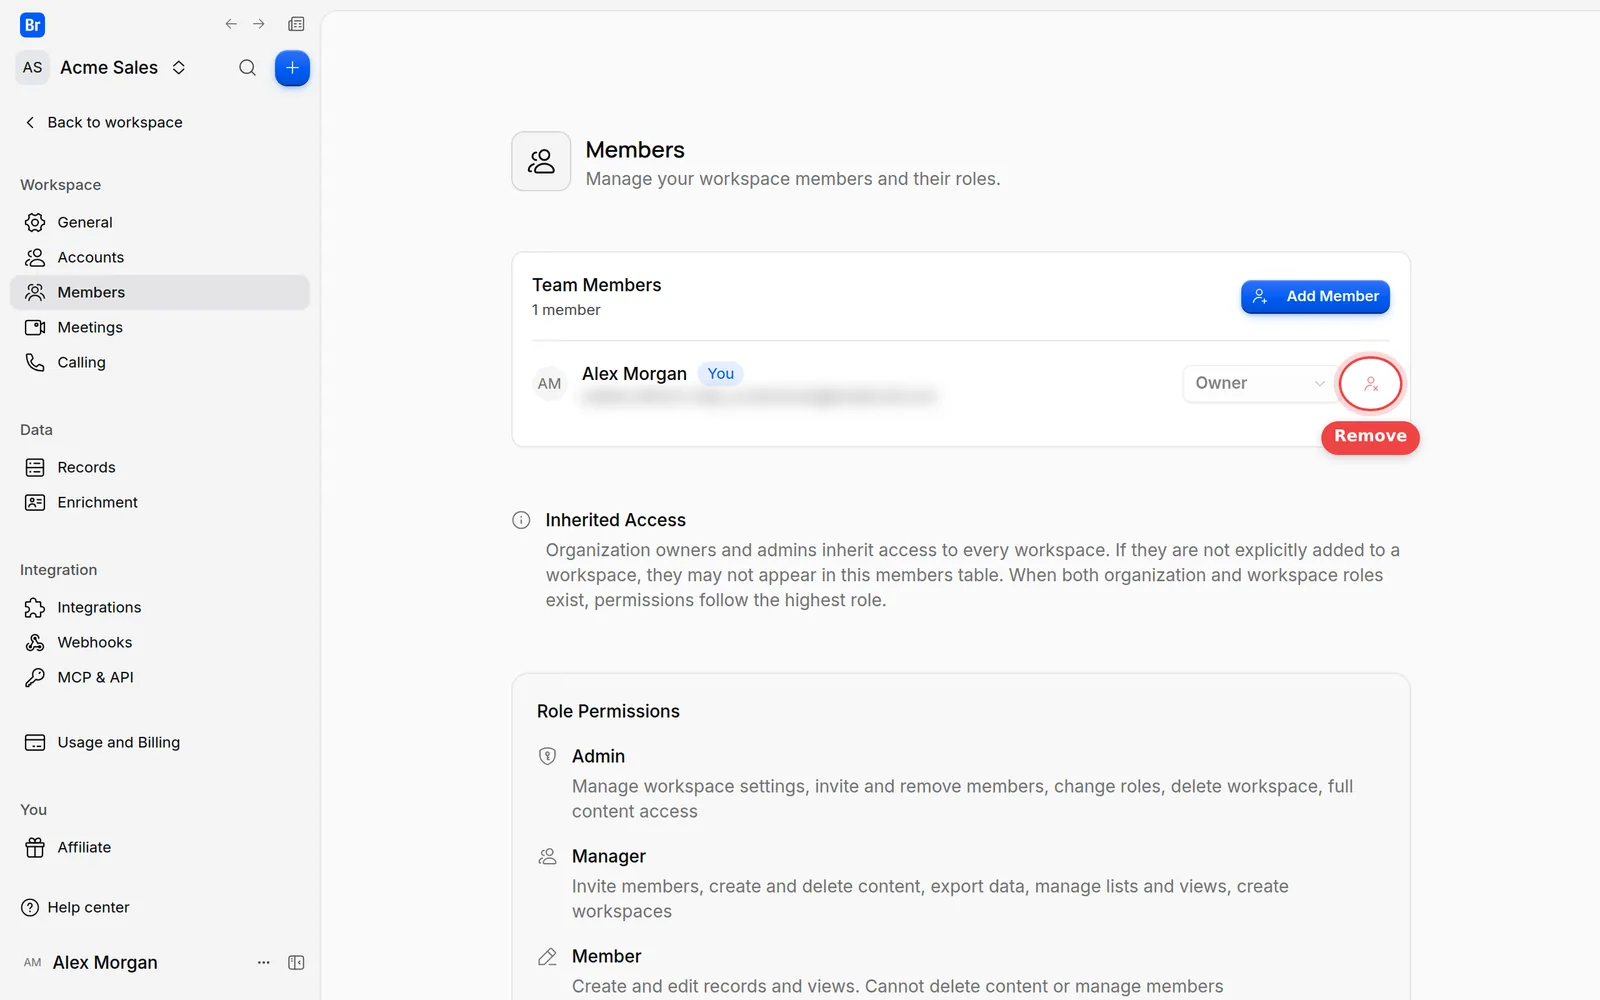This screenshot has width=1600, height=1000.
Task: Click the Add Member button
Action: click(1315, 296)
